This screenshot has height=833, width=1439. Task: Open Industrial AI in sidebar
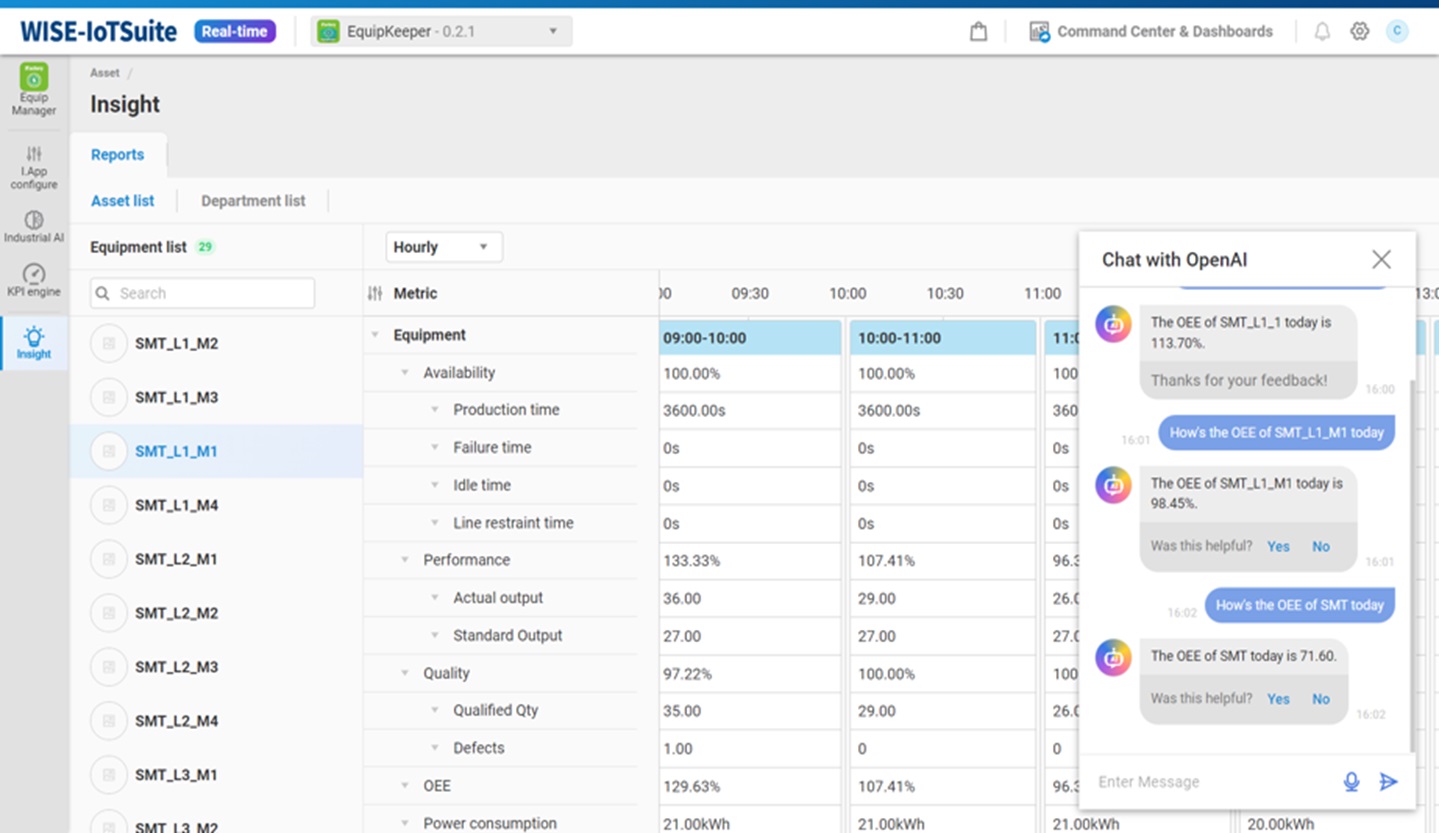click(34, 227)
